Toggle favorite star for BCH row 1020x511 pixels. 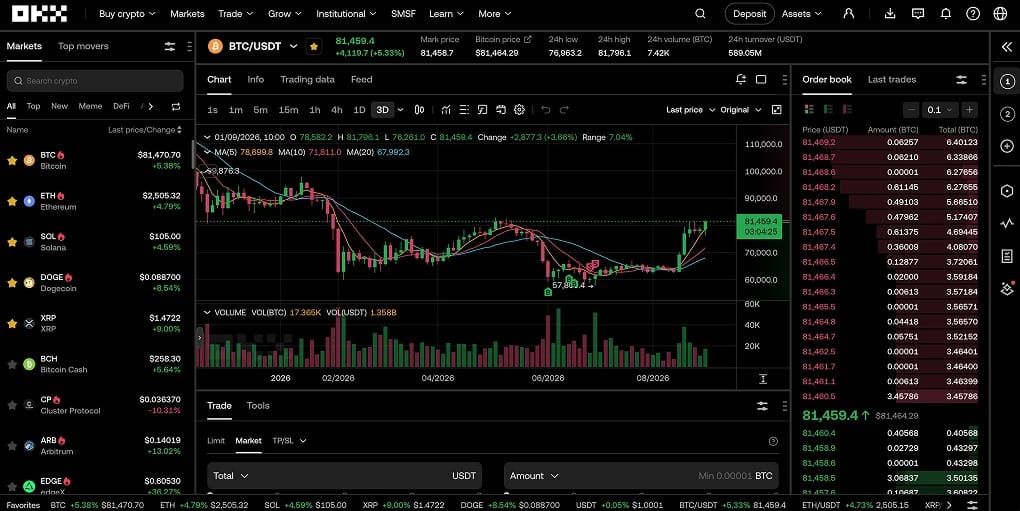(x=12, y=364)
